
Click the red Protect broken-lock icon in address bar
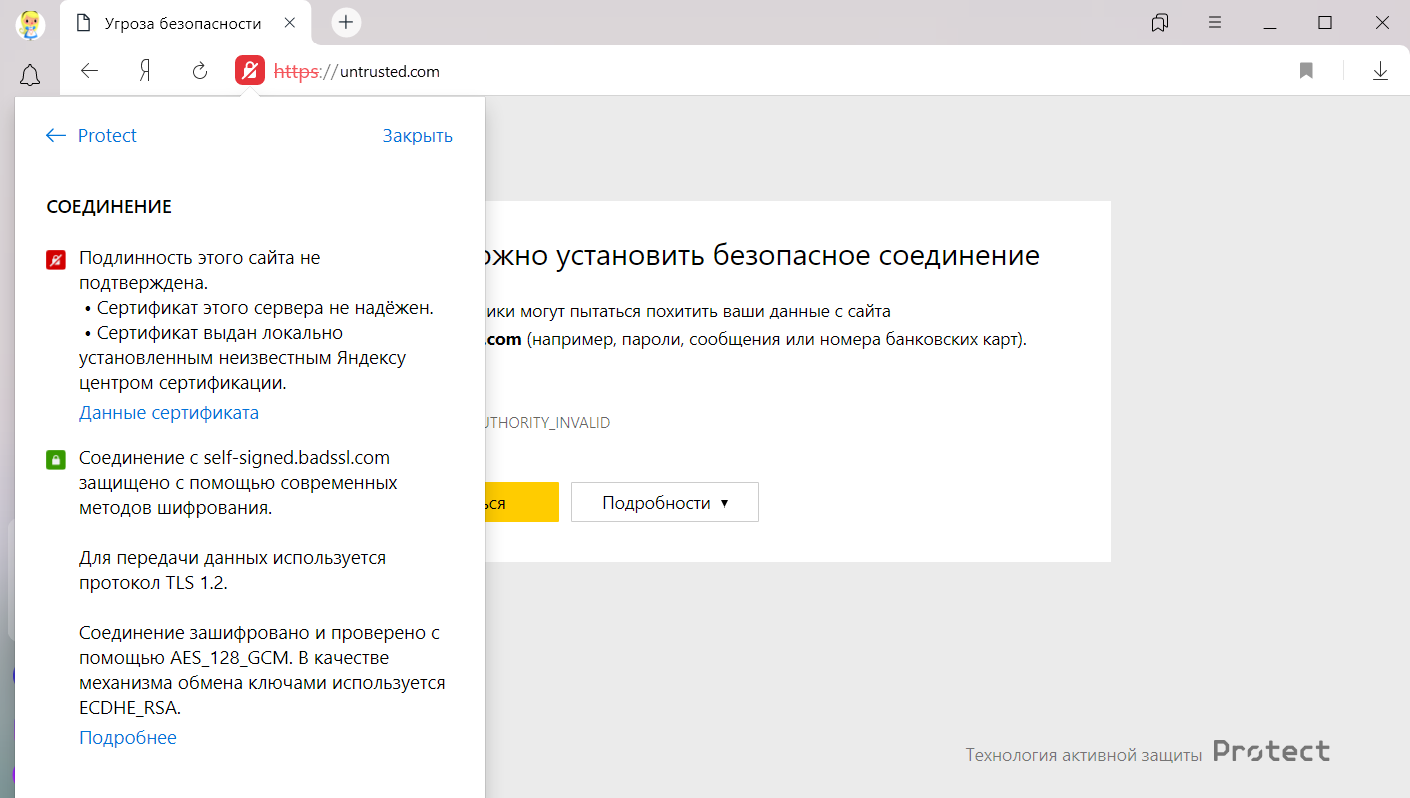pos(250,71)
